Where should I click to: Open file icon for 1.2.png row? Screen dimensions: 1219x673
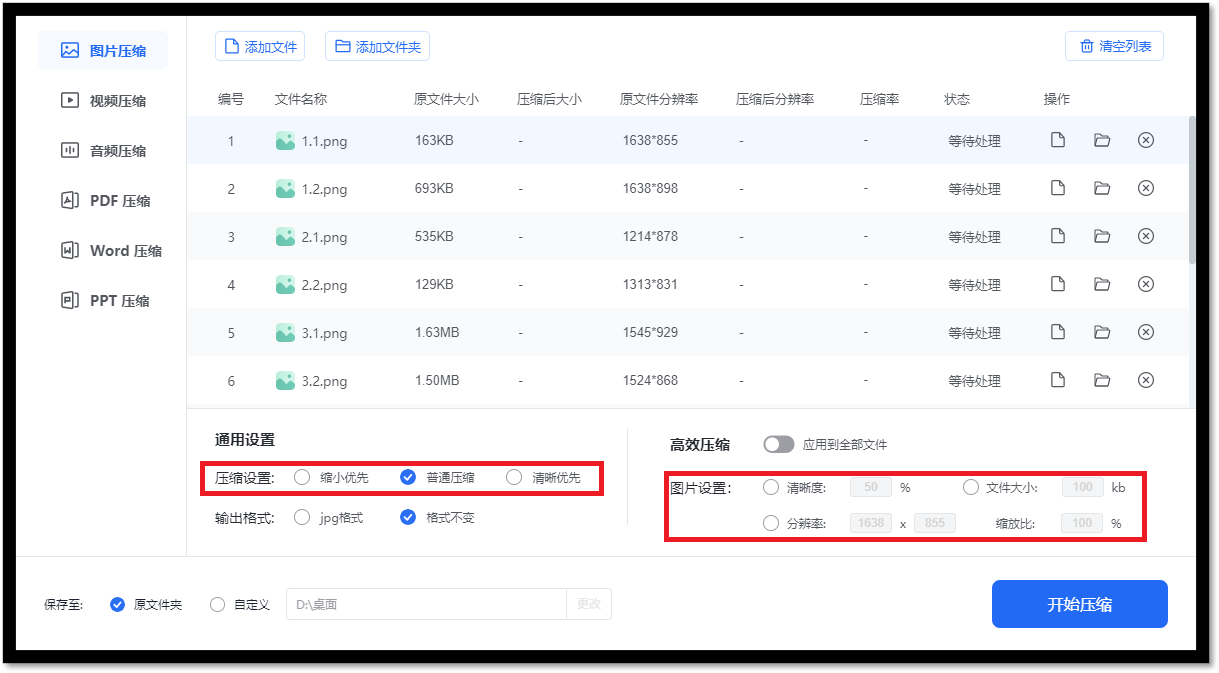(x=1057, y=188)
